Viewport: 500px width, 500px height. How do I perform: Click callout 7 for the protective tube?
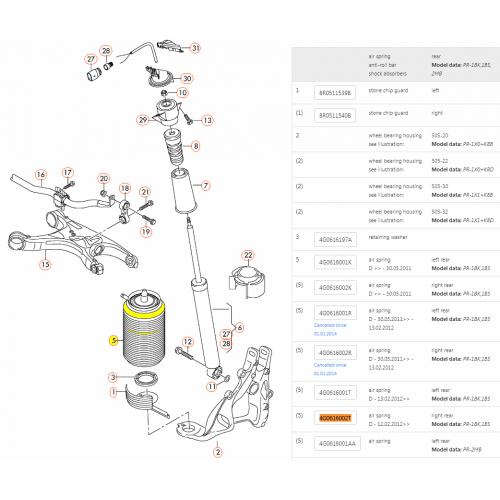click(x=206, y=186)
